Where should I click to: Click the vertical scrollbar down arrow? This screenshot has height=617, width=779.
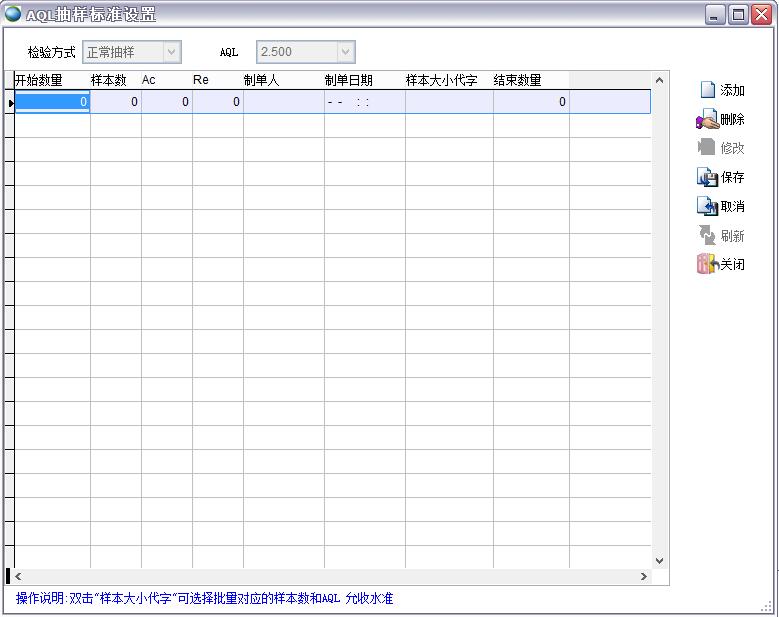659,561
